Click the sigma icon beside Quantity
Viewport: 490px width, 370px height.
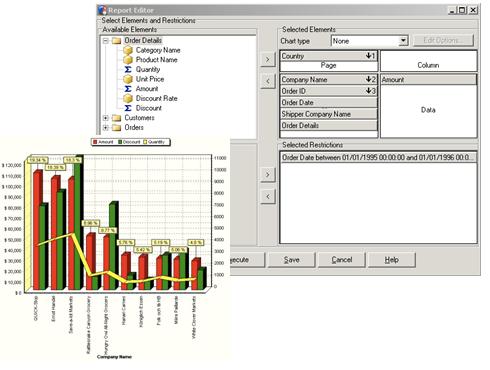pyautogui.click(x=128, y=70)
